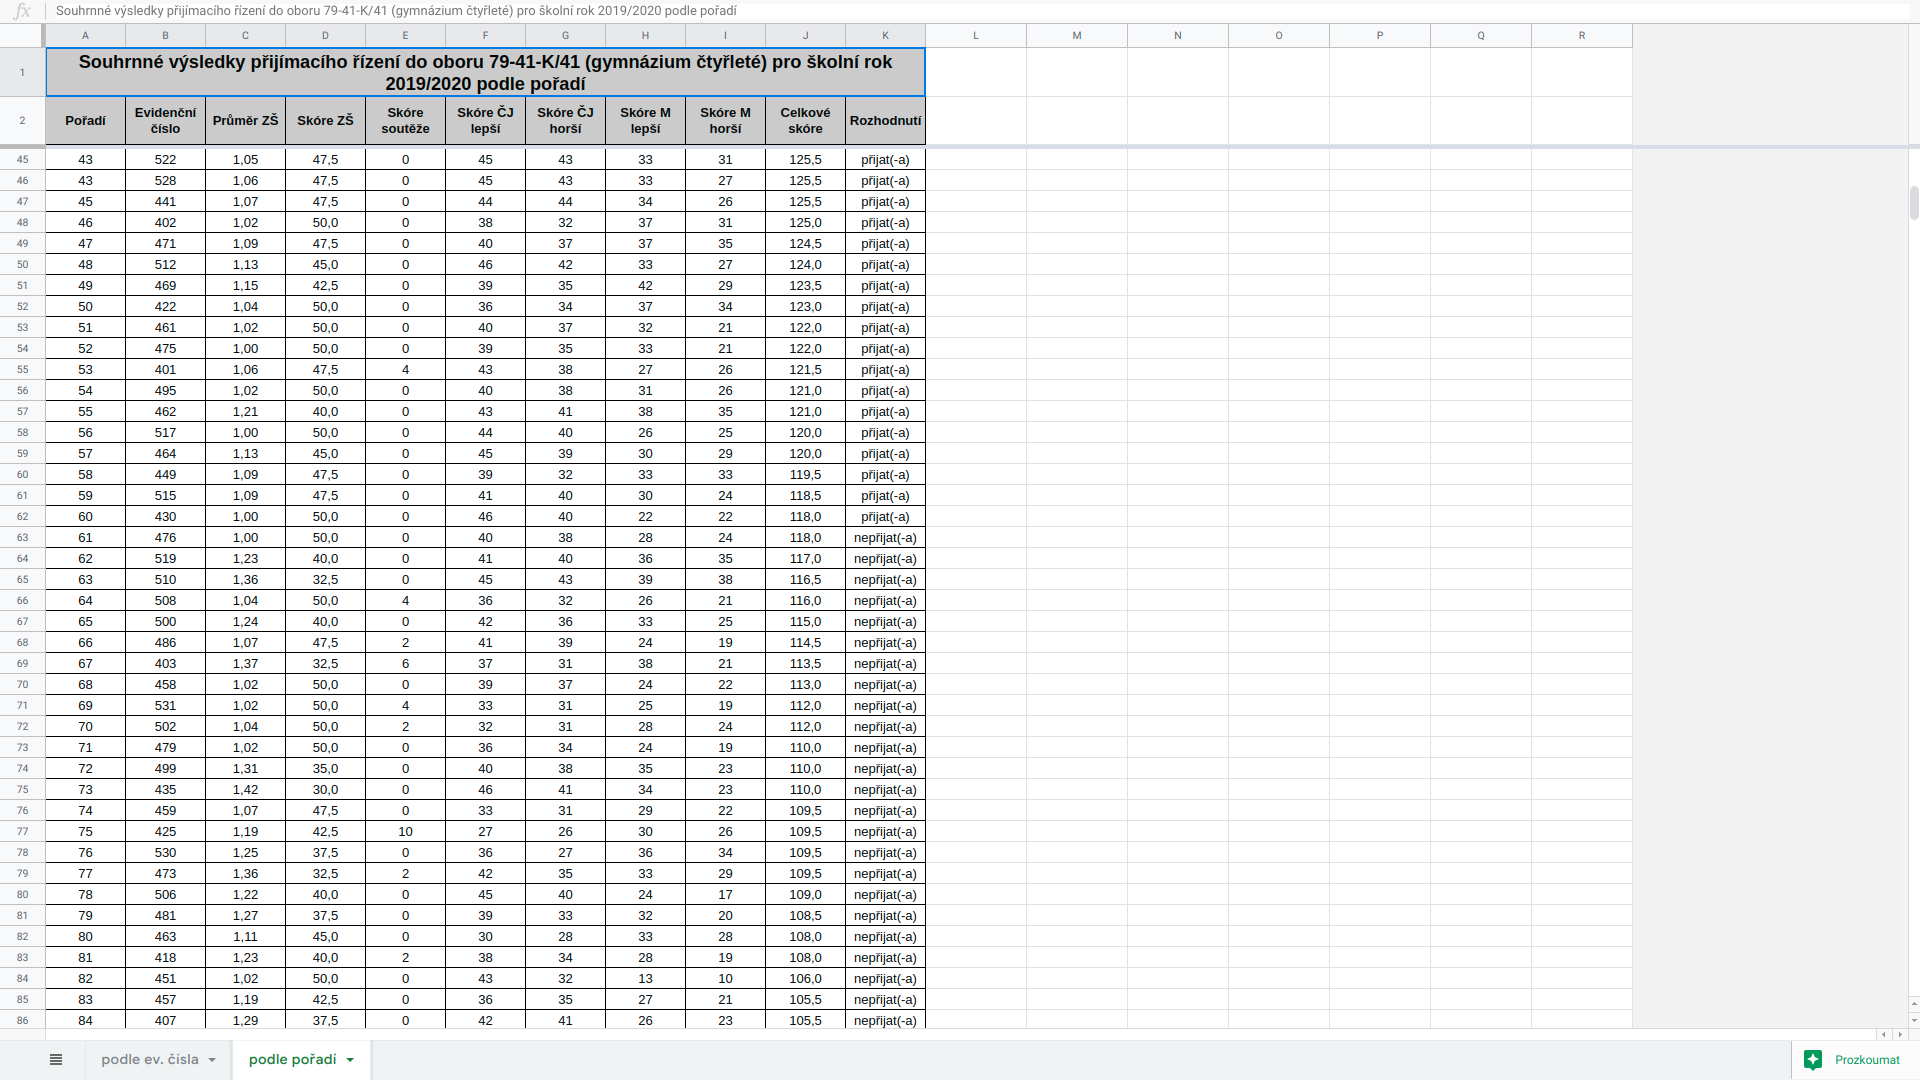Expand the 'podle ev. čísla' sheet dropdown arrow
Image resolution: width=1920 pixels, height=1080 pixels.
tap(212, 1060)
